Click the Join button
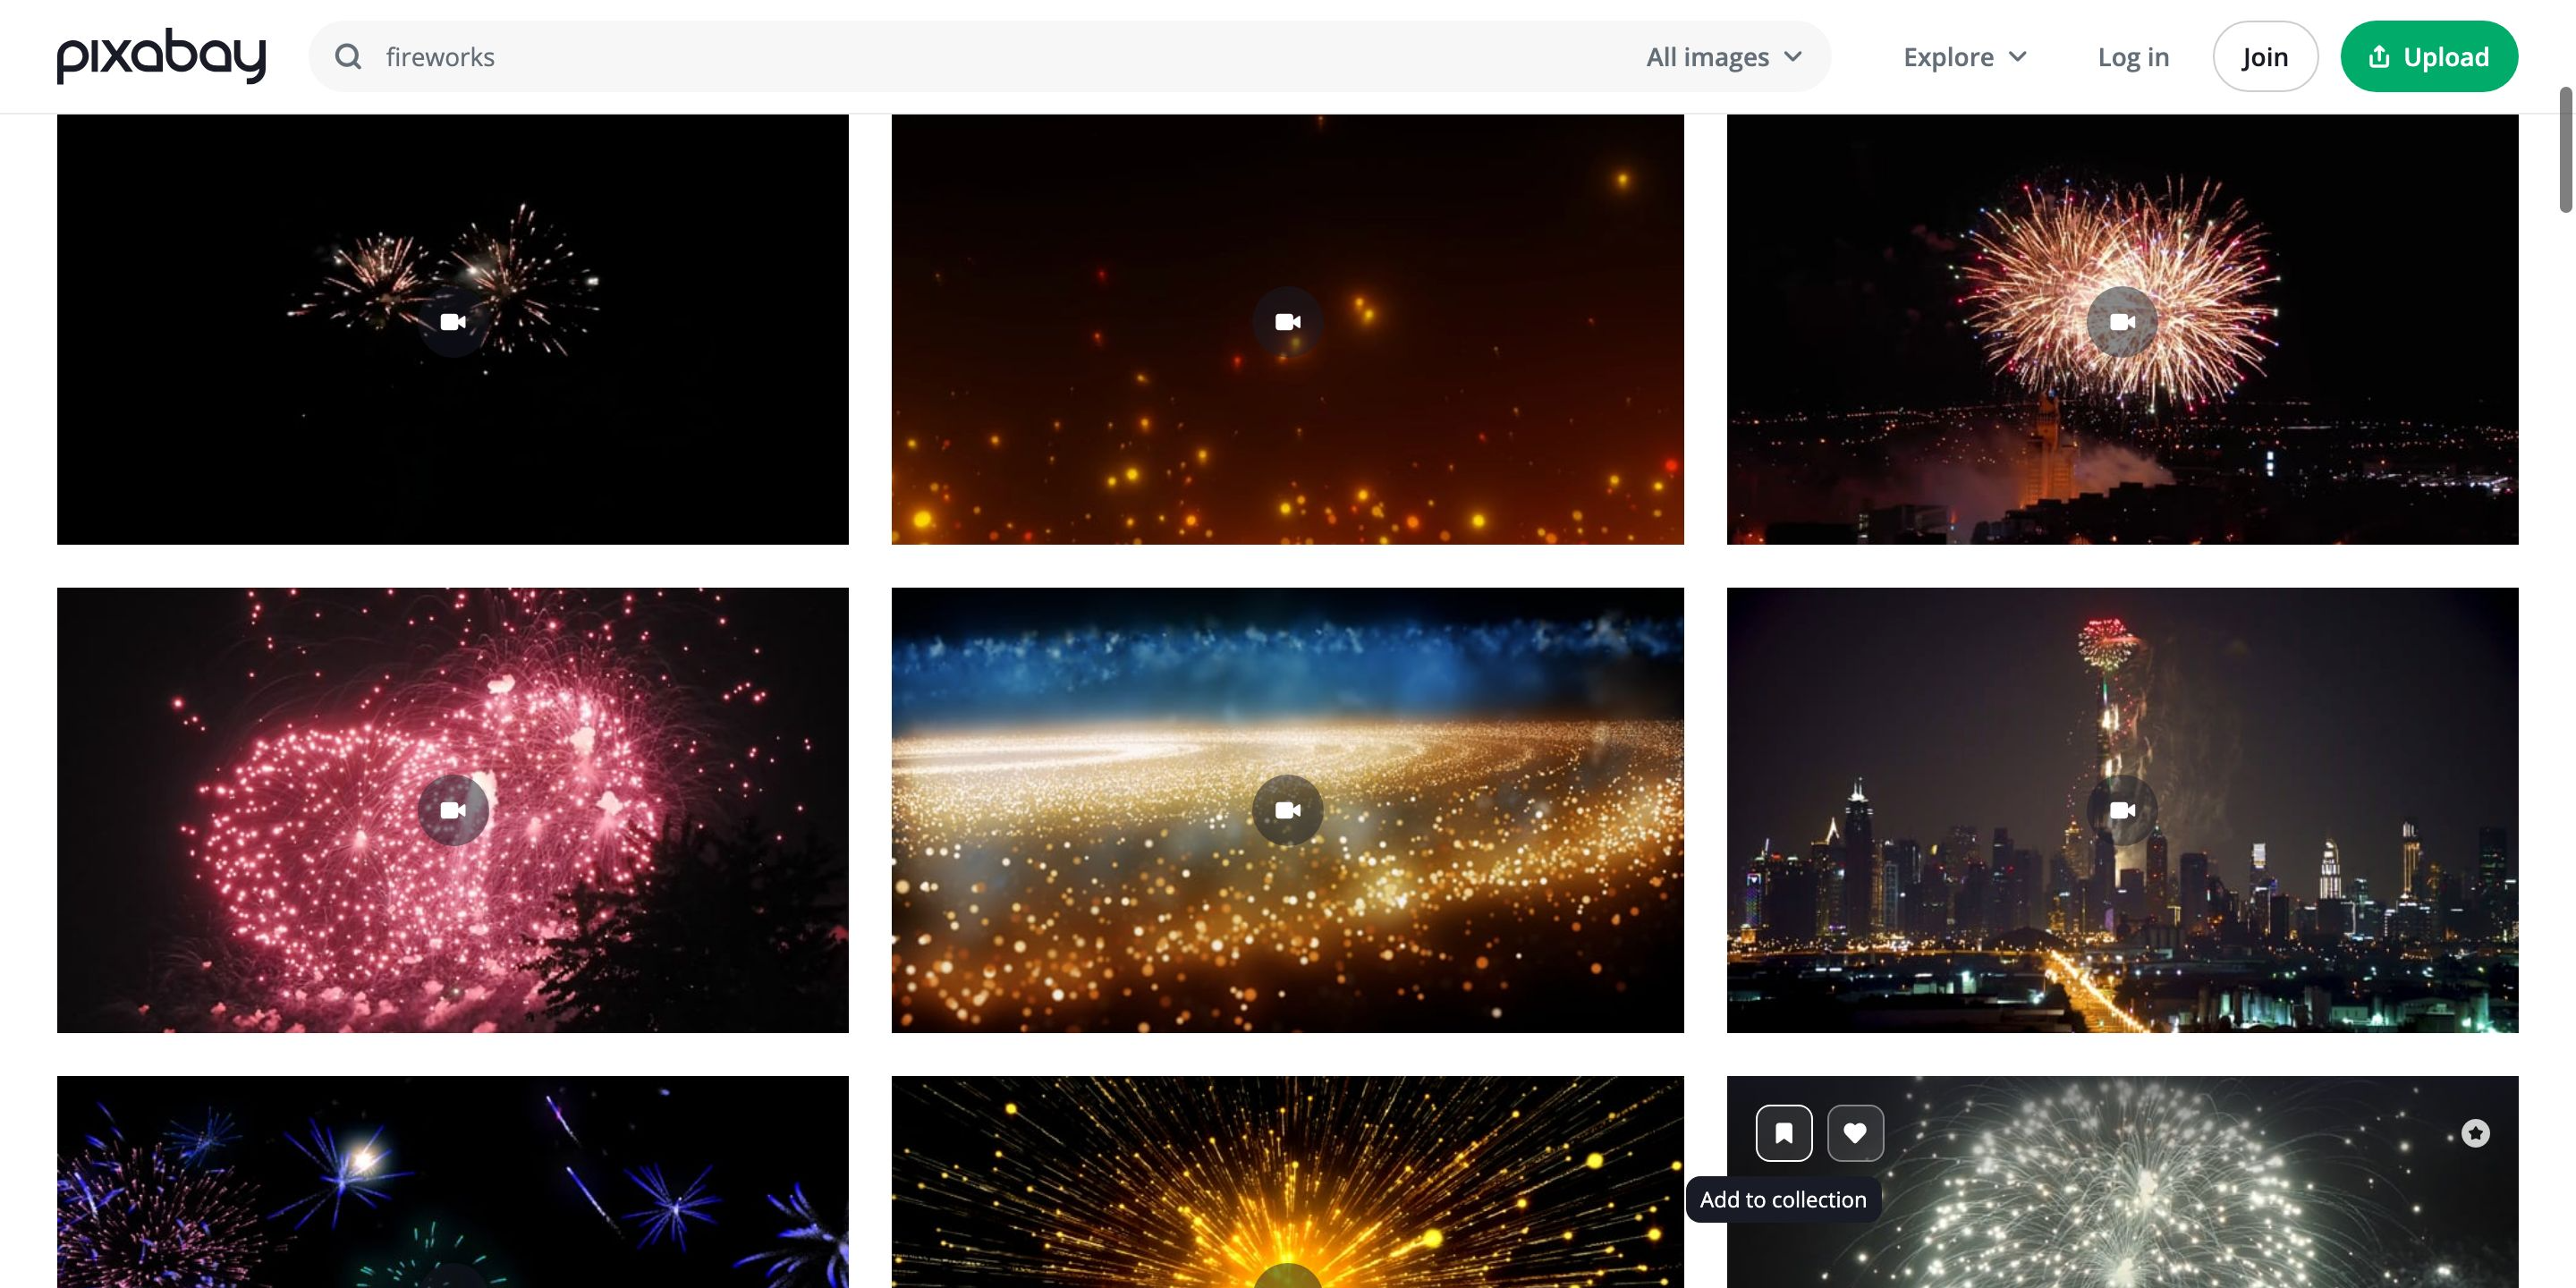 tap(2265, 57)
